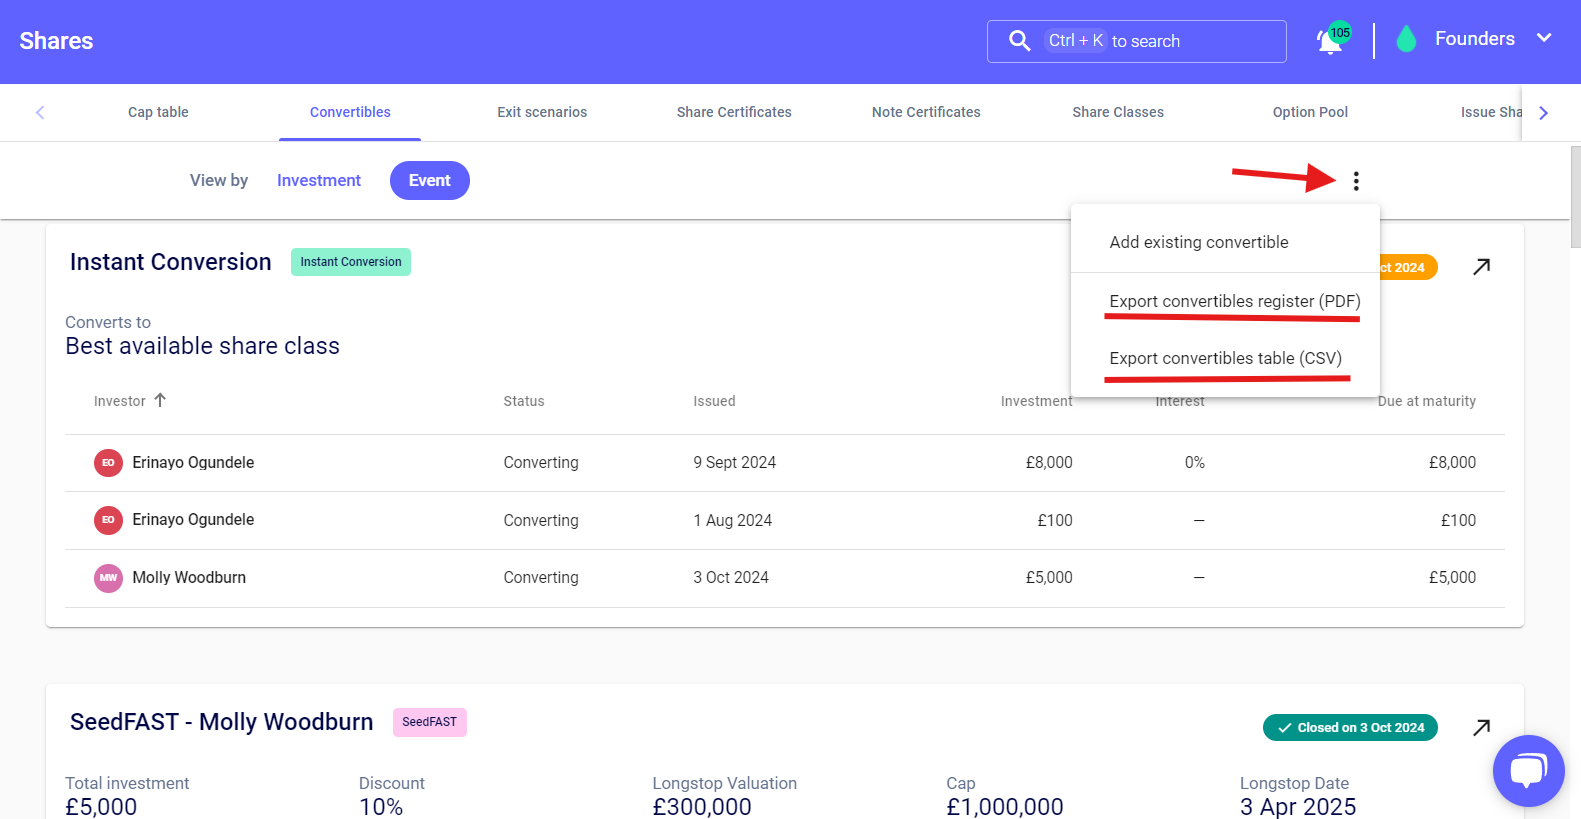The image size is (1581, 819).
Task: Click Molly Woodburn's MW avatar
Action: point(108,578)
